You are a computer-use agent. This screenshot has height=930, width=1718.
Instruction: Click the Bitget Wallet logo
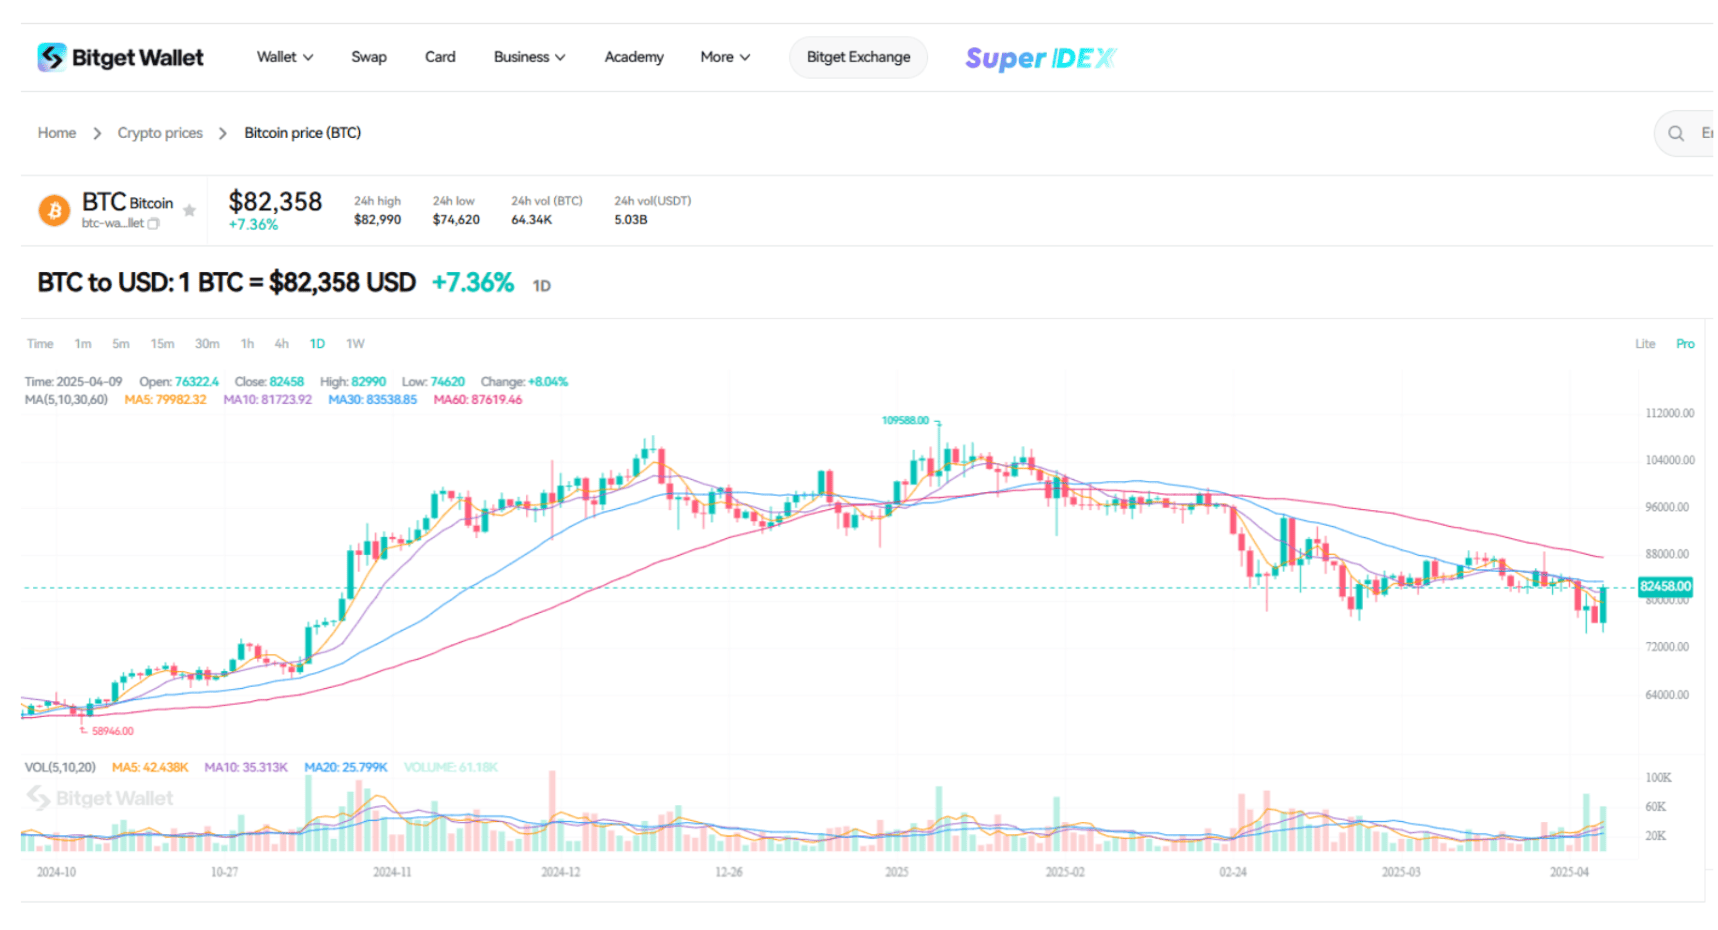(x=120, y=57)
